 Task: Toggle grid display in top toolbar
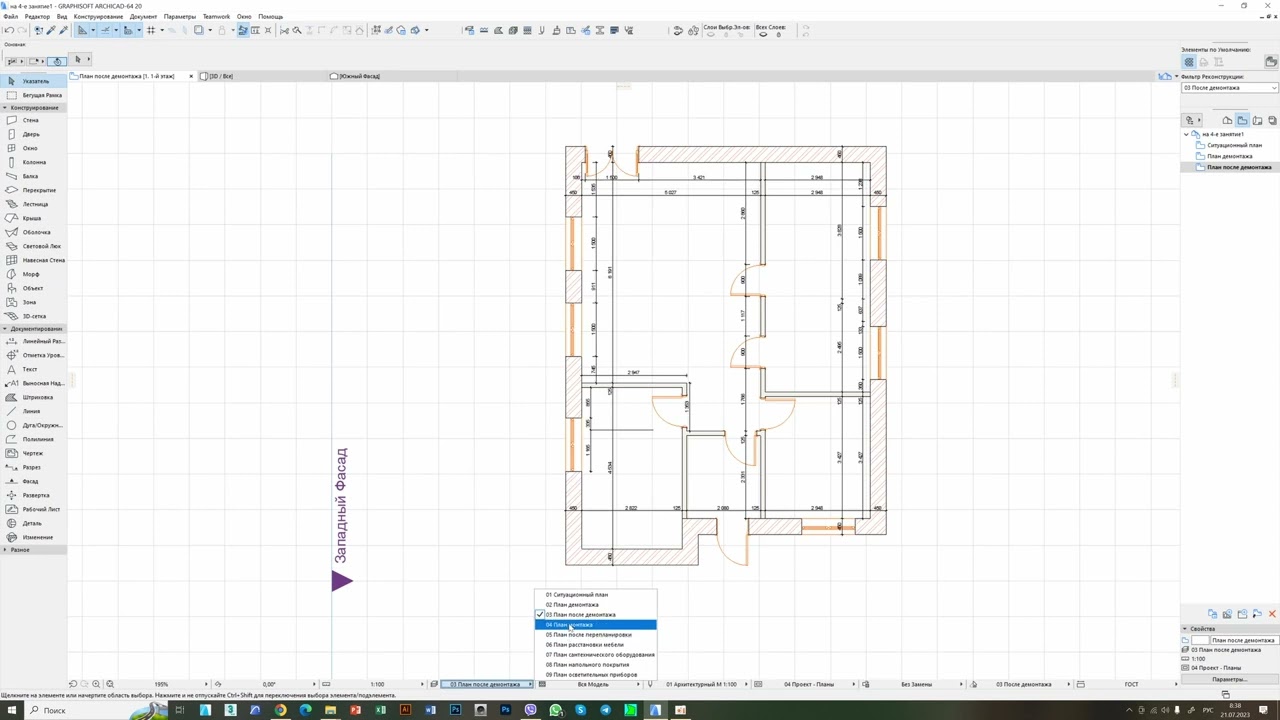click(151, 30)
